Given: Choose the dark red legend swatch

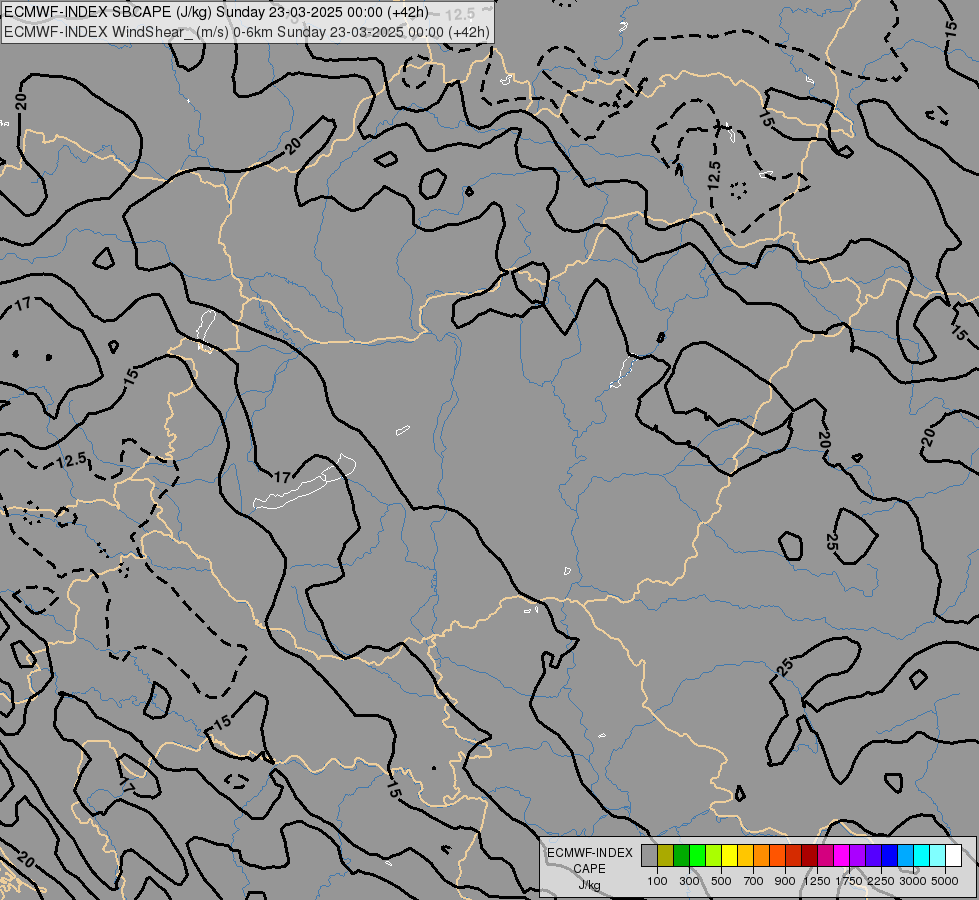Looking at the screenshot, I should [809, 855].
